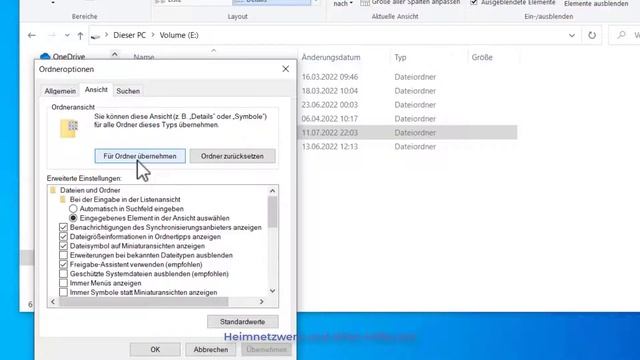Image resolution: width=640 pixels, height=360 pixels.
Task: Toggle Freigabe-Assistent verwenden checkbox
Action: (63, 264)
